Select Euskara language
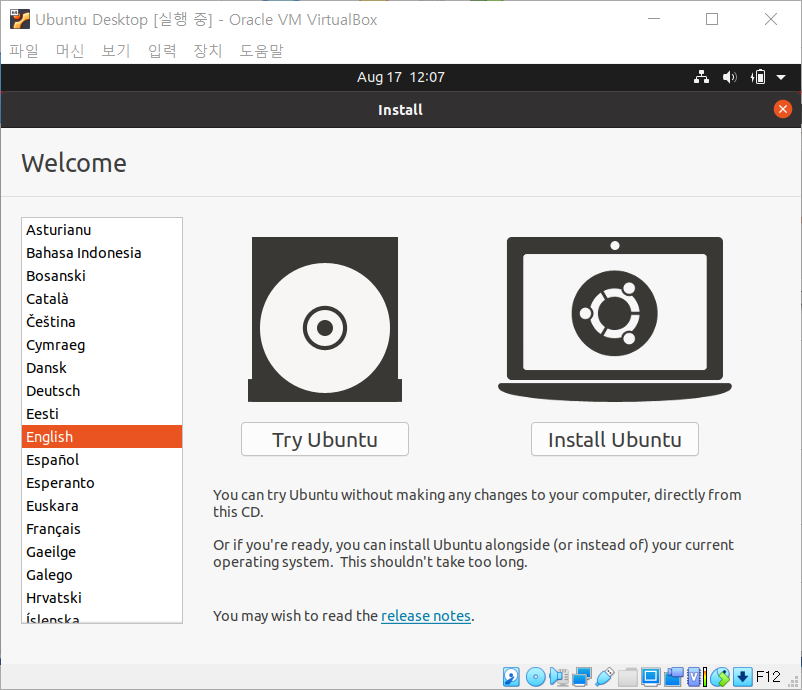The width and height of the screenshot is (802, 690). [x=102, y=506]
